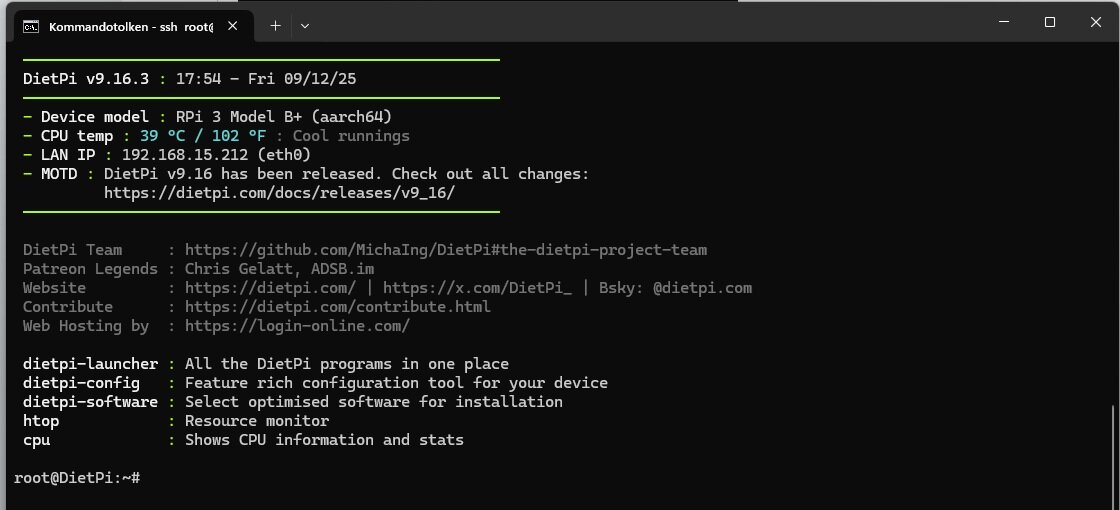Viewport: 1120px width, 510px height.
Task: Click the dietpi-software command text
Action: click(x=90, y=402)
